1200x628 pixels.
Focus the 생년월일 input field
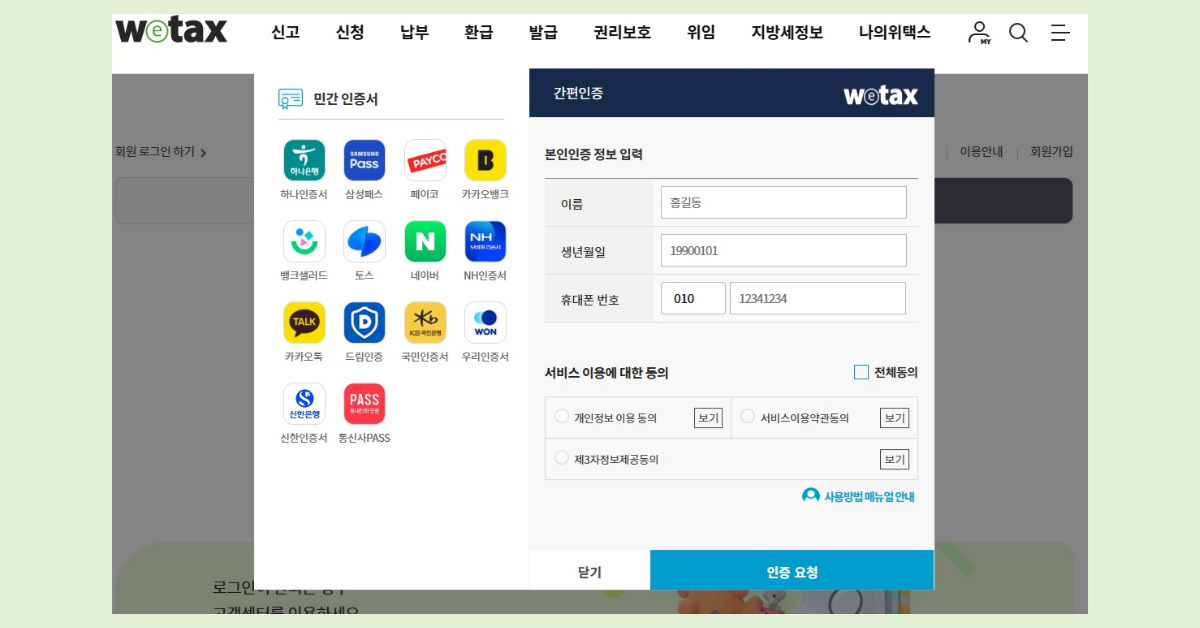pyautogui.click(x=784, y=250)
